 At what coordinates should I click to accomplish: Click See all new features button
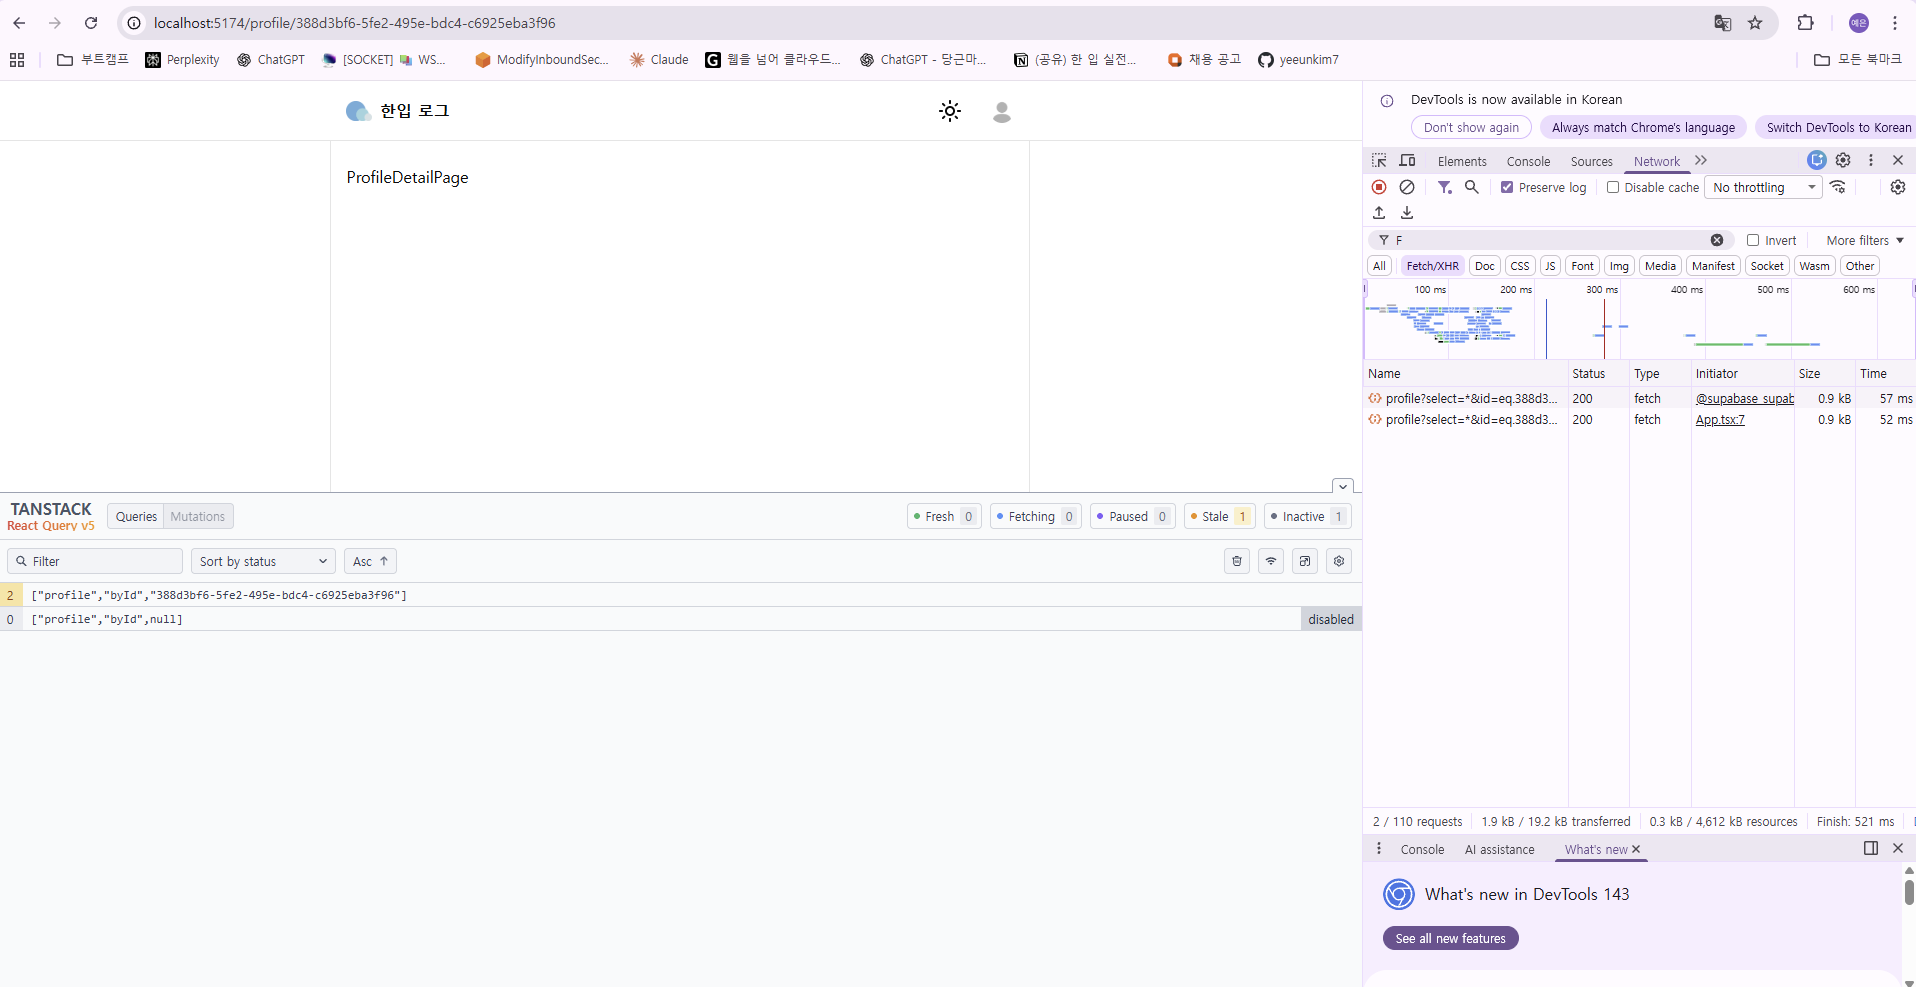[x=1450, y=938]
